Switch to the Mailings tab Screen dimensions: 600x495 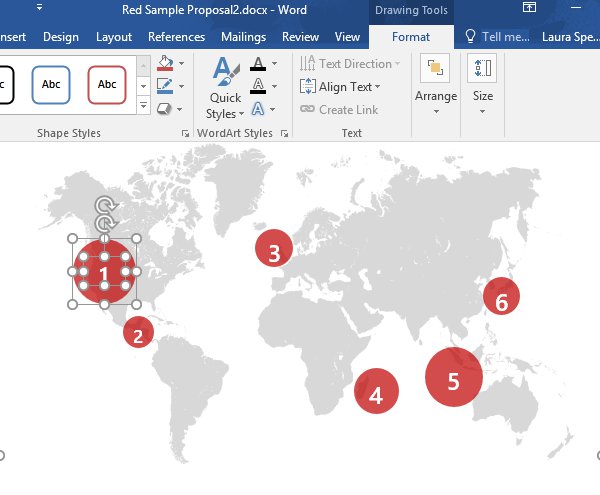click(x=243, y=37)
